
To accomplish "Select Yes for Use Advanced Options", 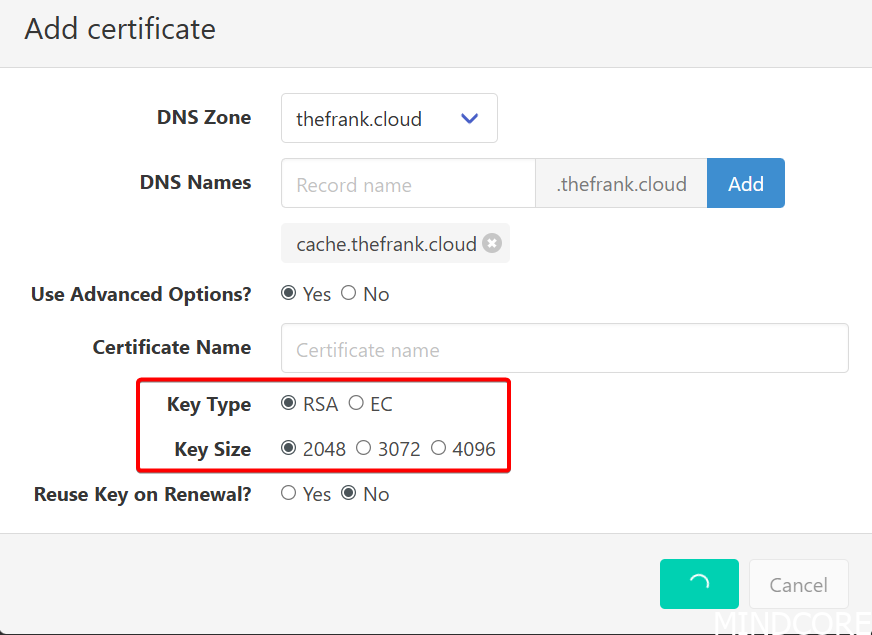I will pyautogui.click(x=289, y=294).
